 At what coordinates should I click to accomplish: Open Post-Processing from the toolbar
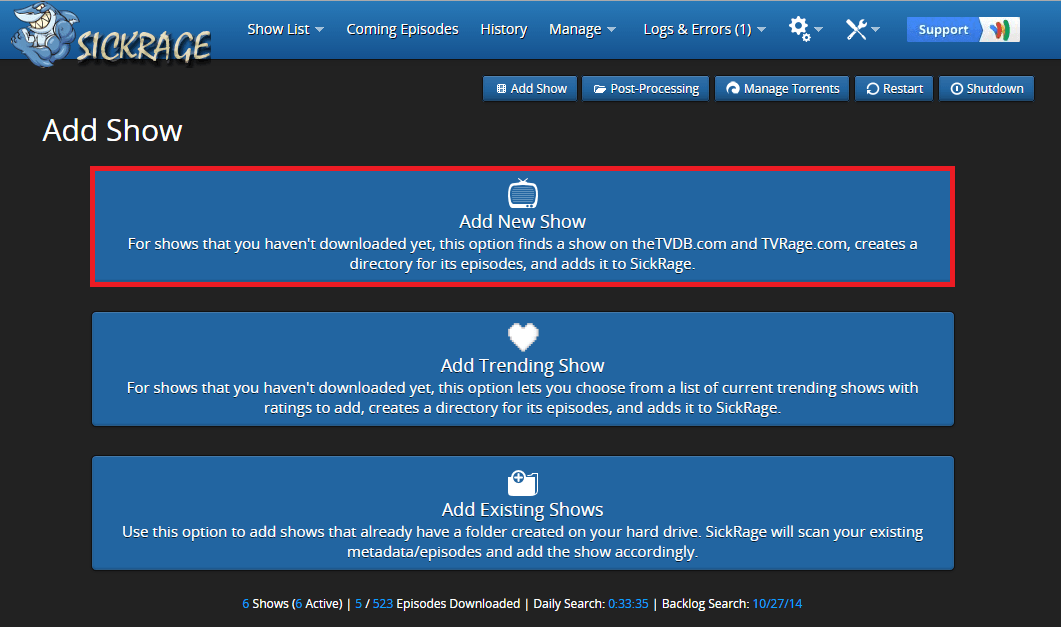[645, 89]
